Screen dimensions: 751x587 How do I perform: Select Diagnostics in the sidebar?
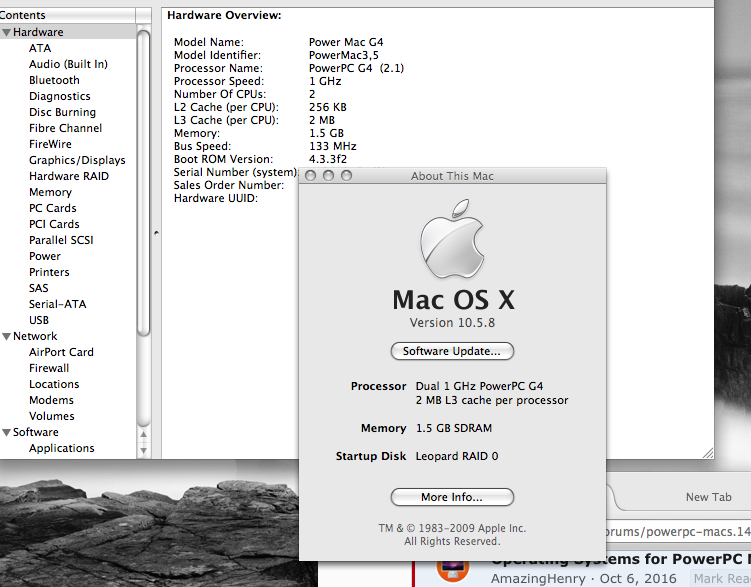59,96
